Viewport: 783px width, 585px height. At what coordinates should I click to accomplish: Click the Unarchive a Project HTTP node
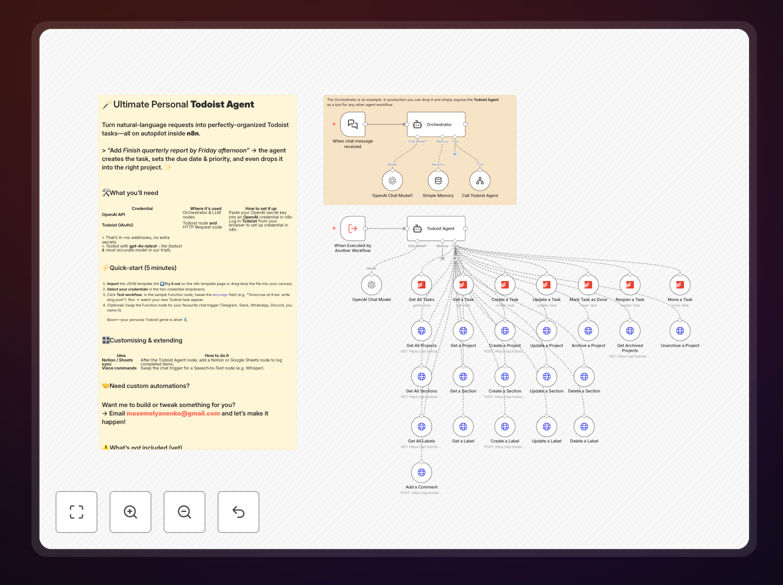pyautogui.click(x=680, y=331)
